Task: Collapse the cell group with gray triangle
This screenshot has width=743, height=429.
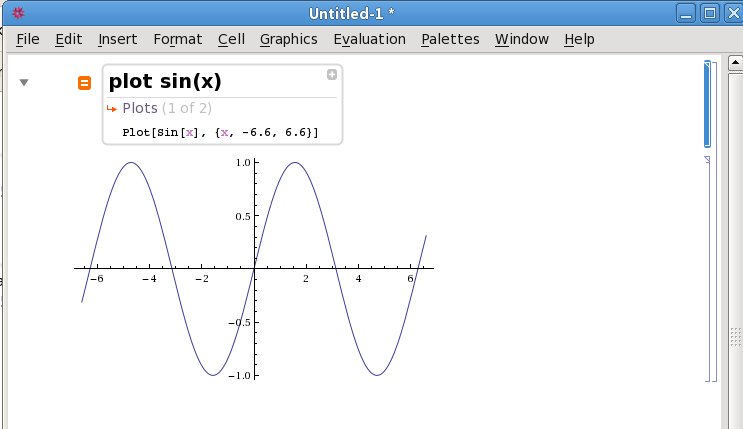Action: (24, 82)
